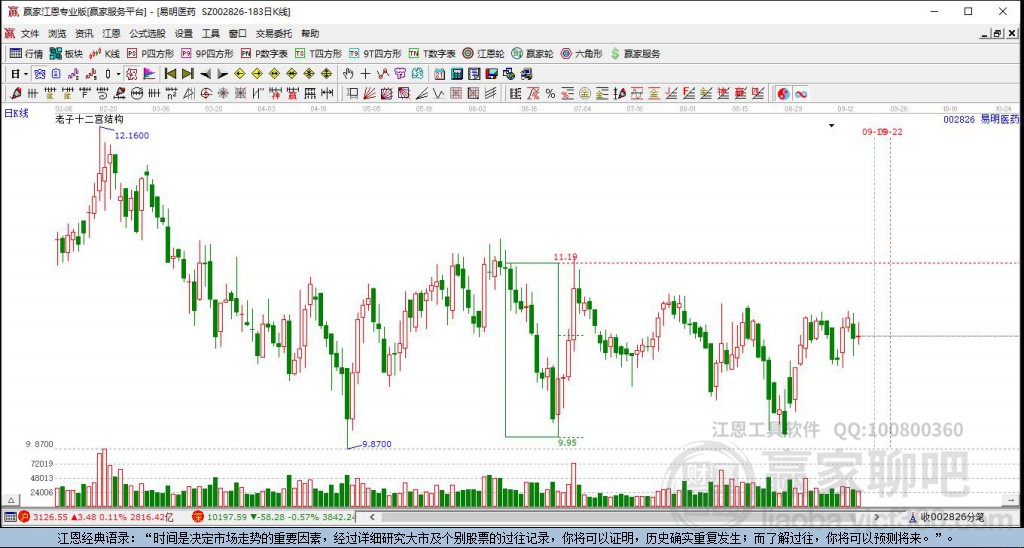Click the last yellow diamond four-arrow icon

click(x=327, y=74)
